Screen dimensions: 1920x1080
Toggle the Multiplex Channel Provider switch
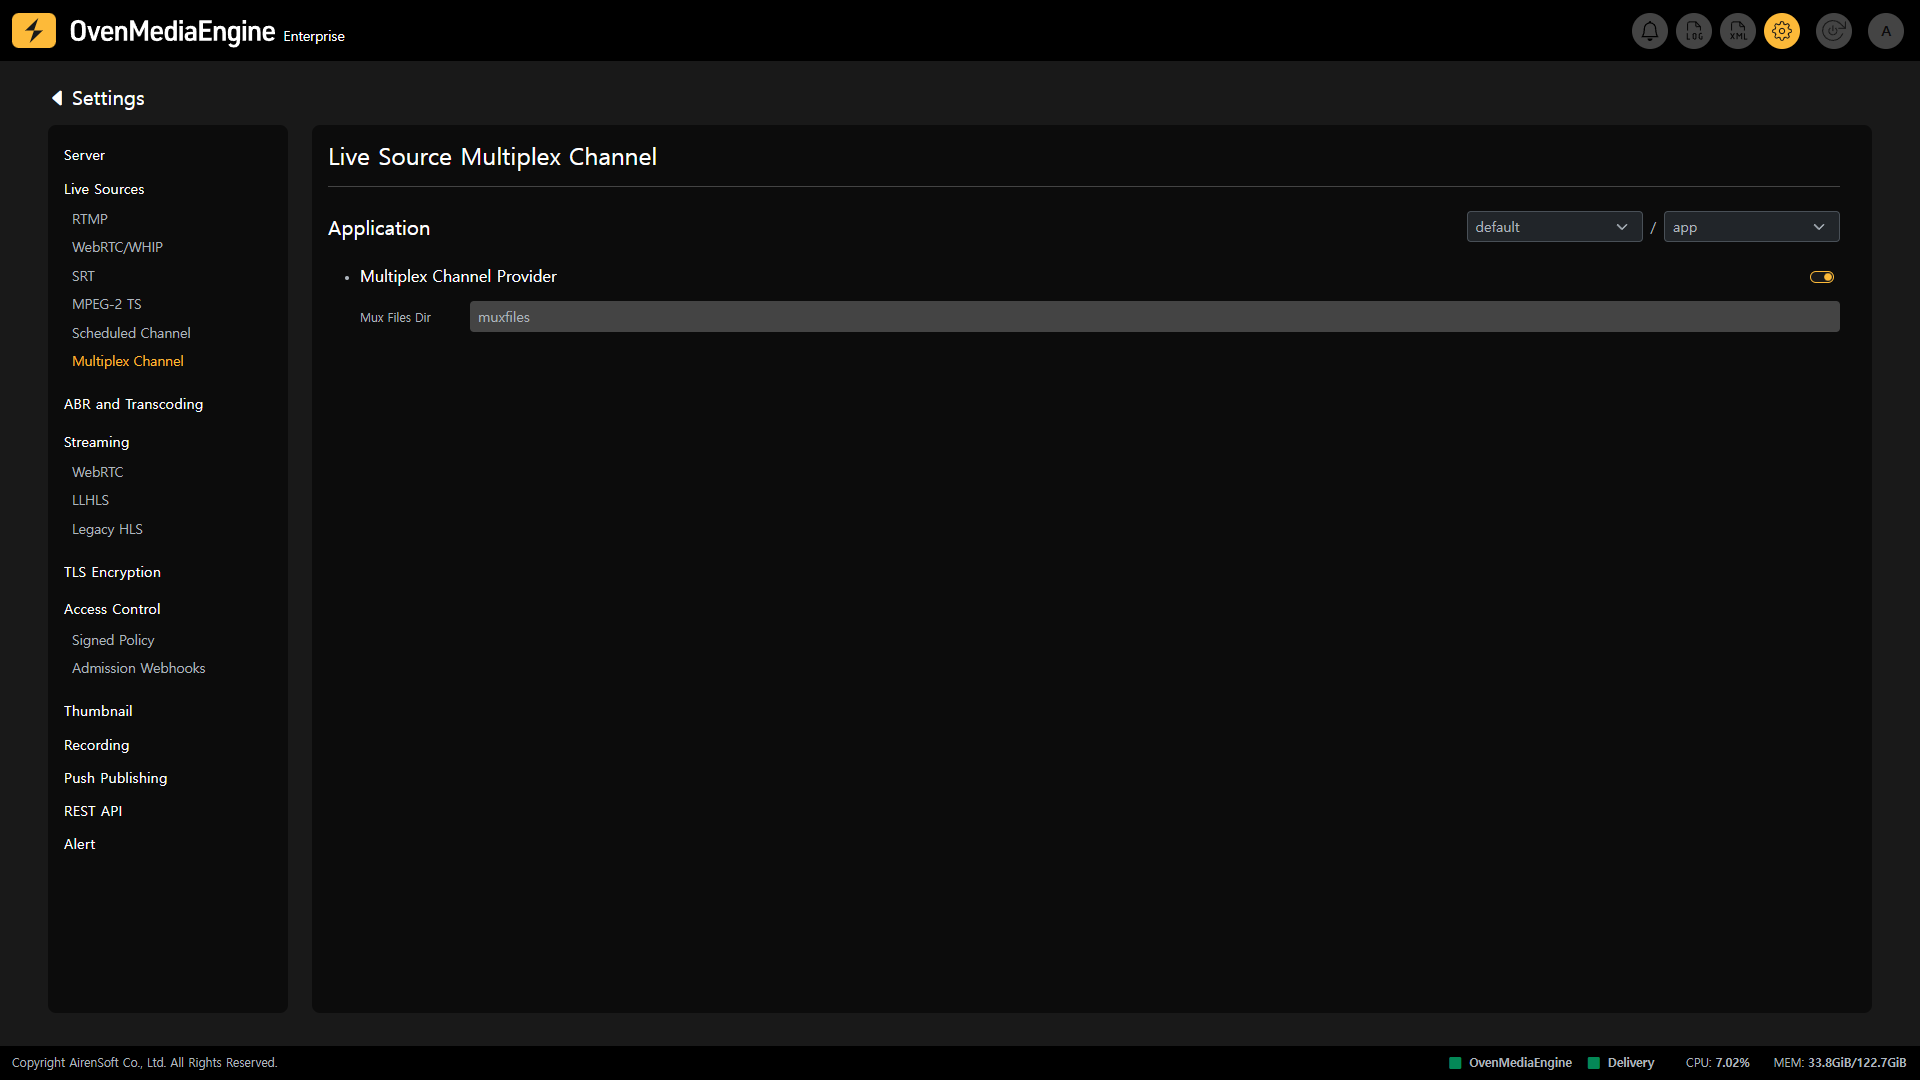[x=1821, y=277]
